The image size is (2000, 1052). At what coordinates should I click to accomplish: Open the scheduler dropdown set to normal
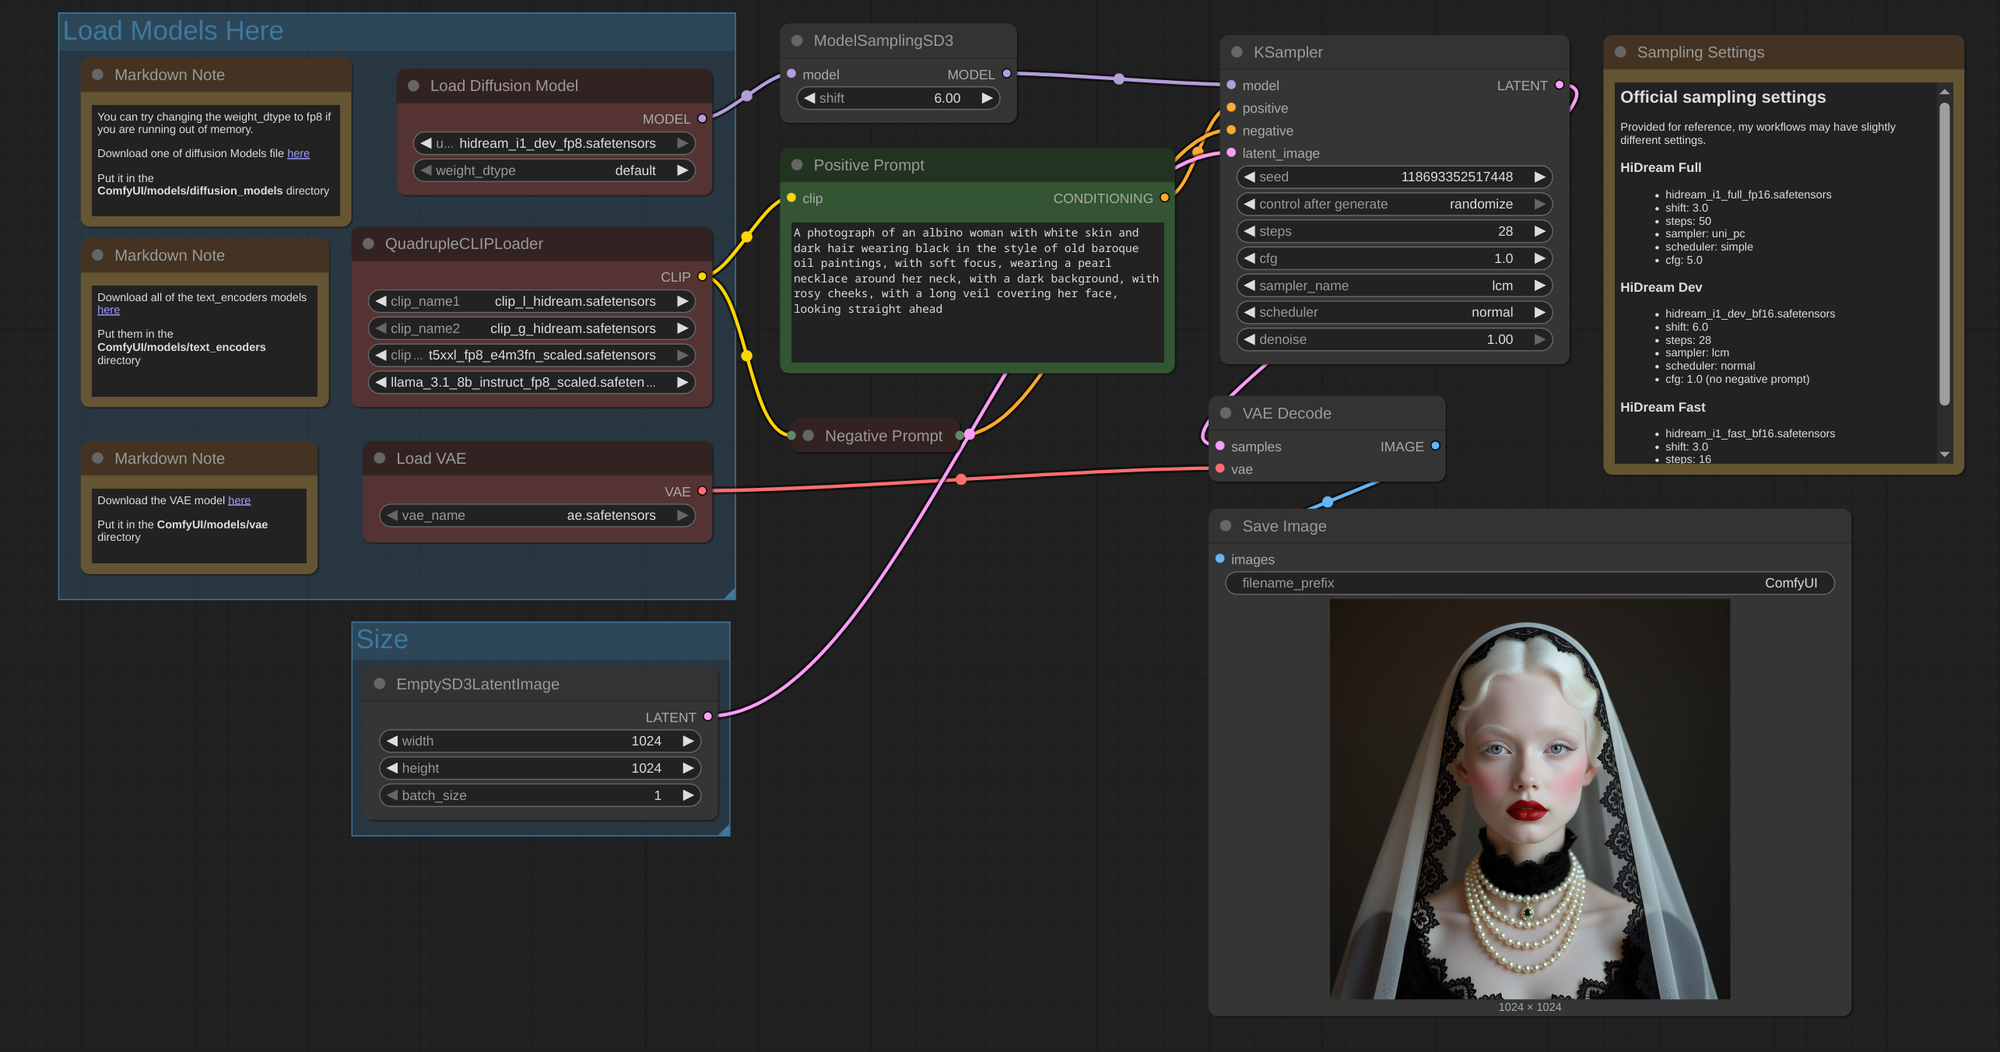(x=1394, y=312)
